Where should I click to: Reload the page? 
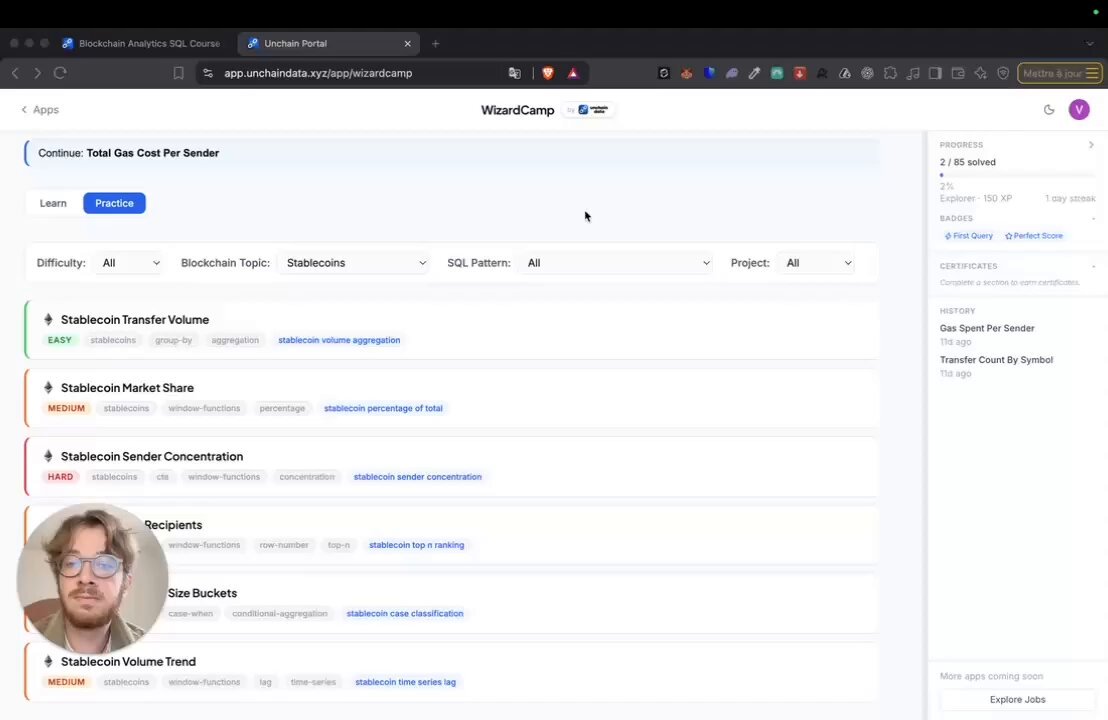pyautogui.click(x=60, y=73)
